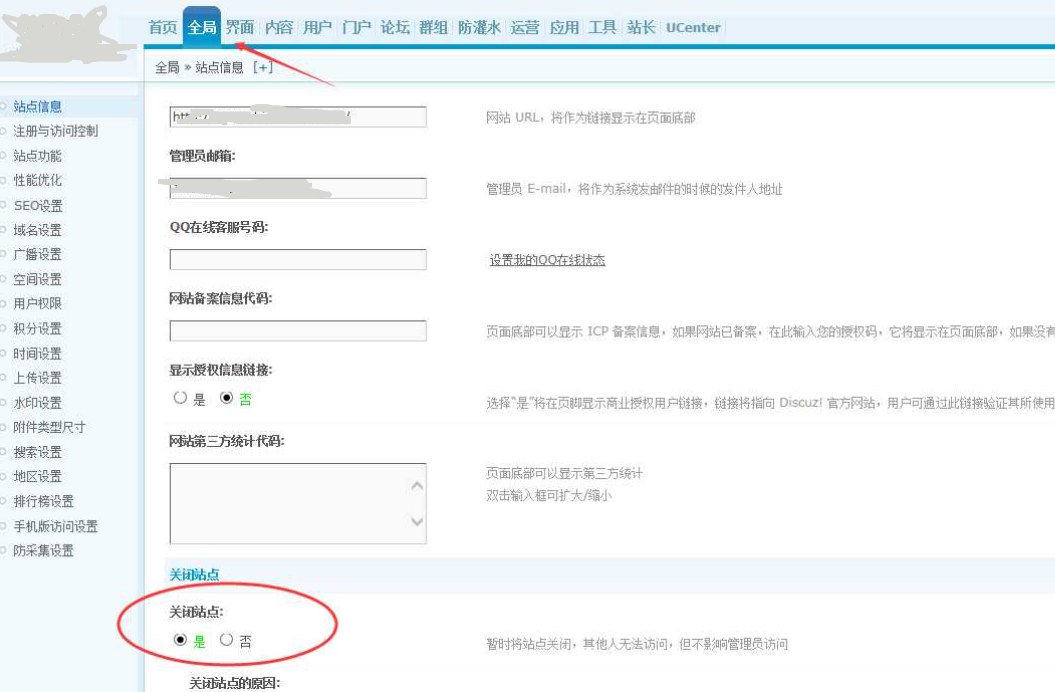Screen dimensions: 1055x692
Task: Open 手机版访问设置 sidebar item
Action: [56, 526]
